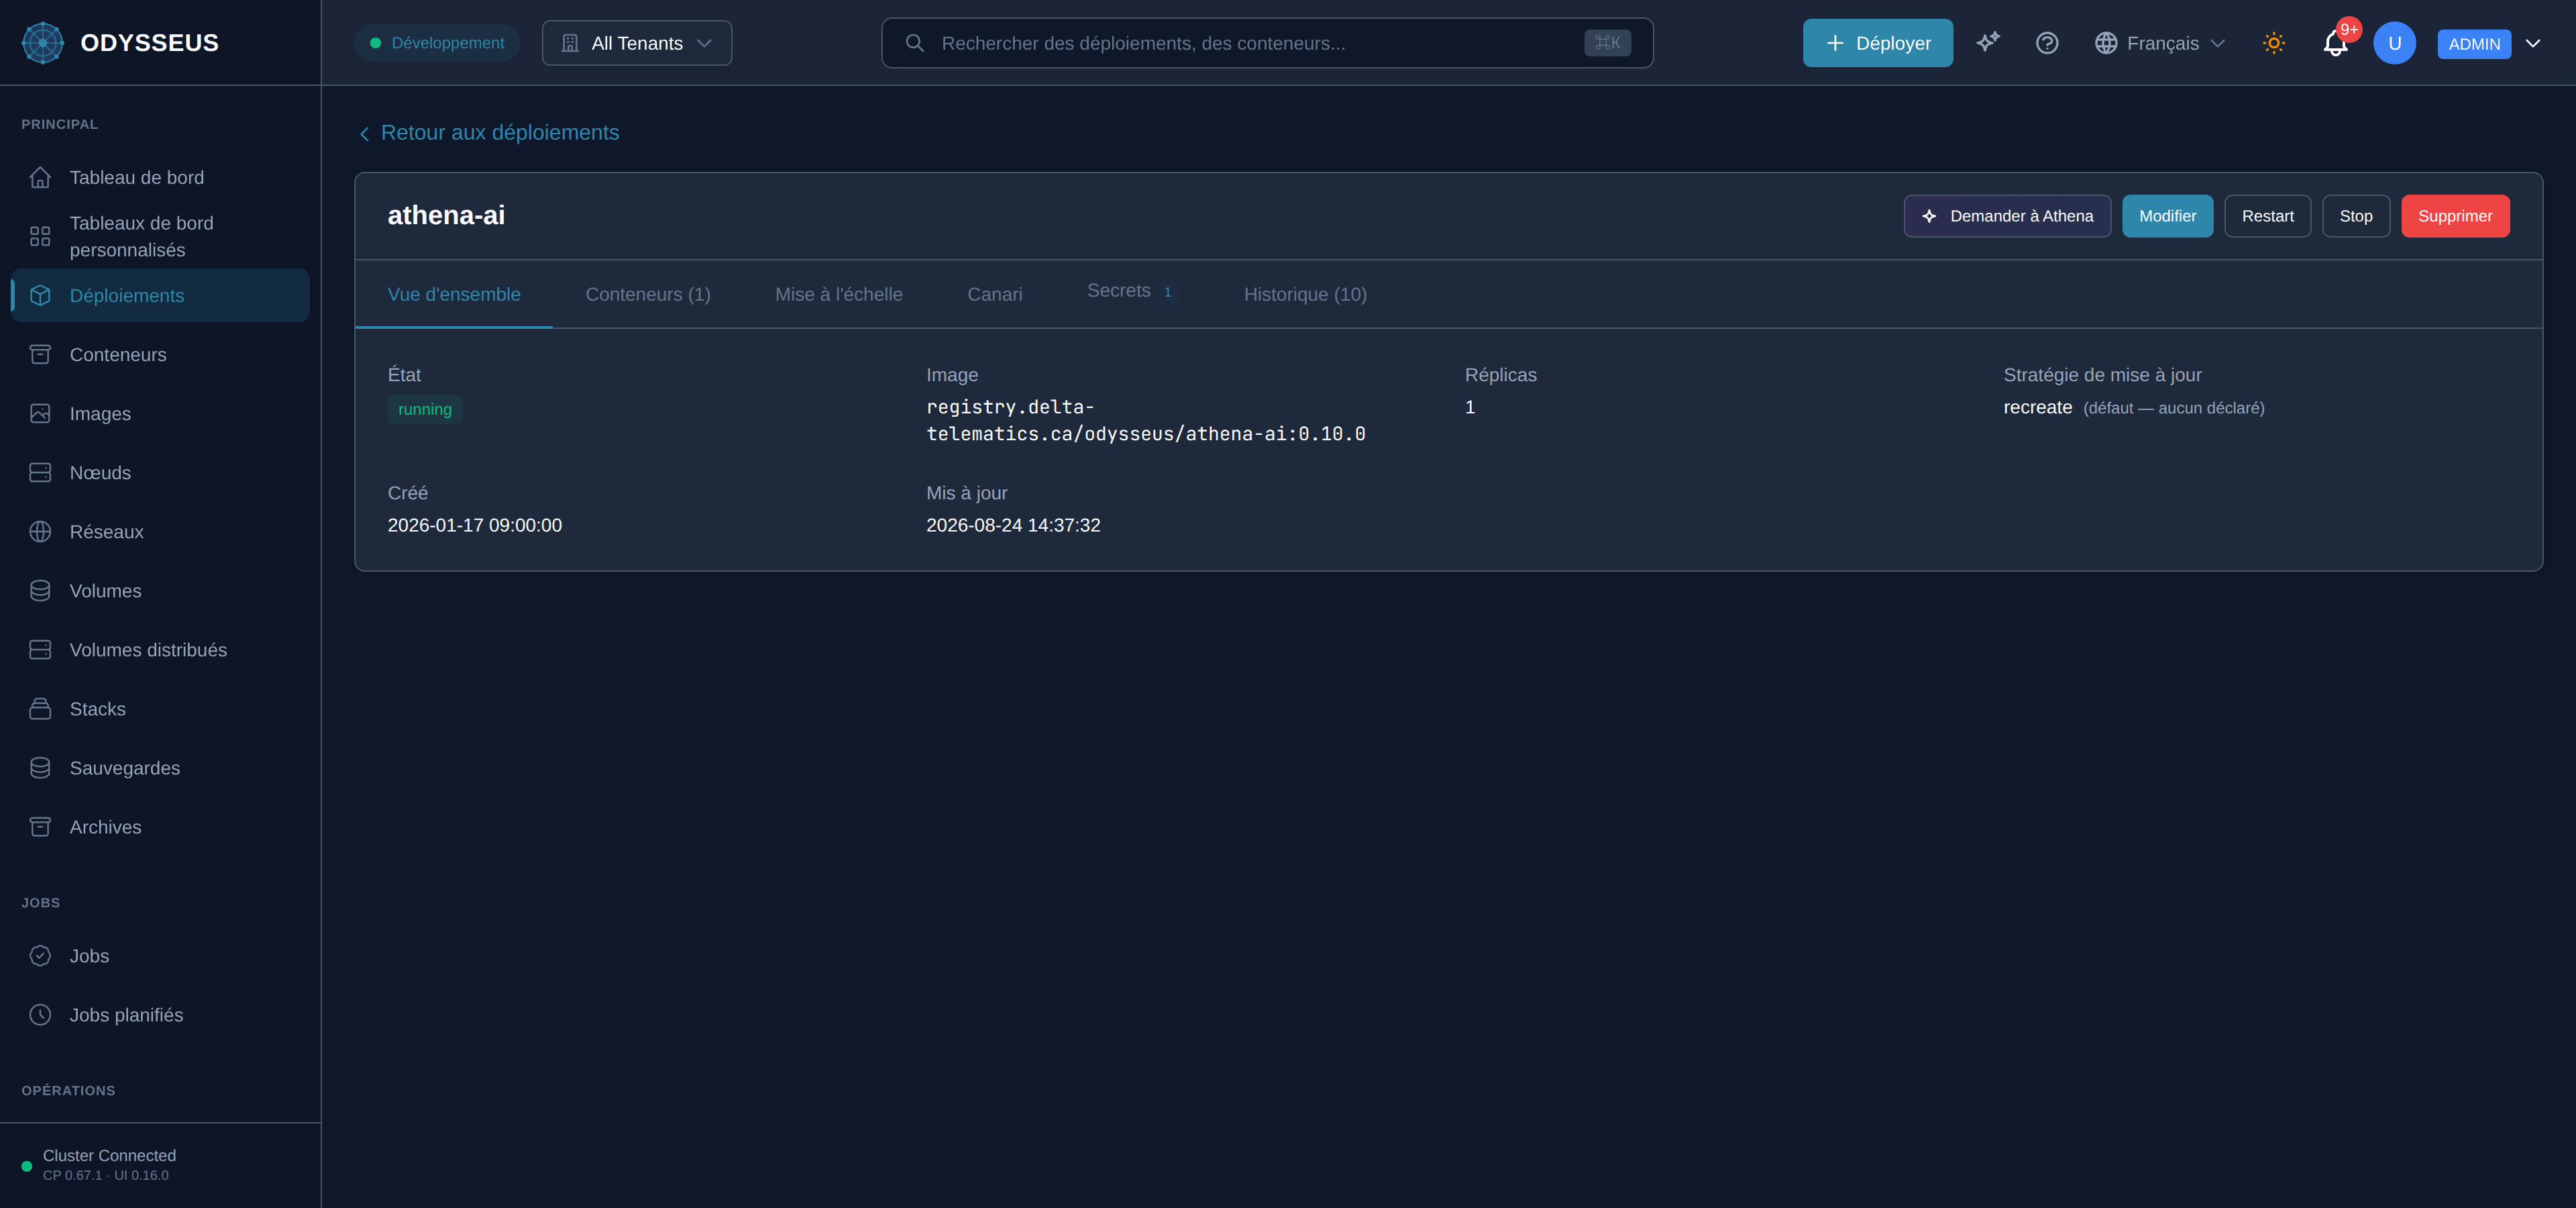The image size is (2576, 1208).
Task: Click the running status badge
Action: point(425,409)
